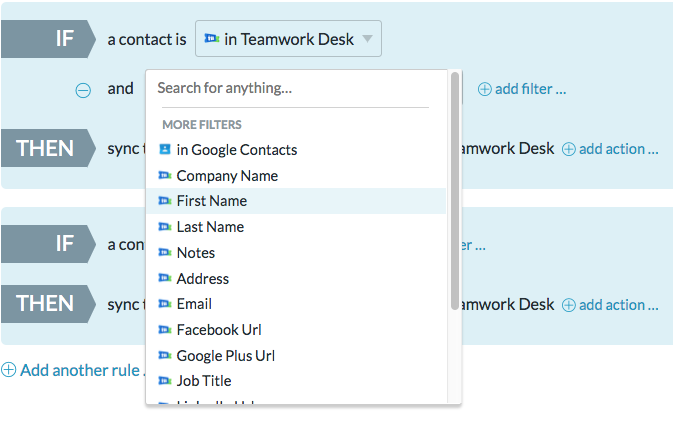Select the 'Address' filter
Viewport: 673px width, 421px height.
[x=296, y=279]
